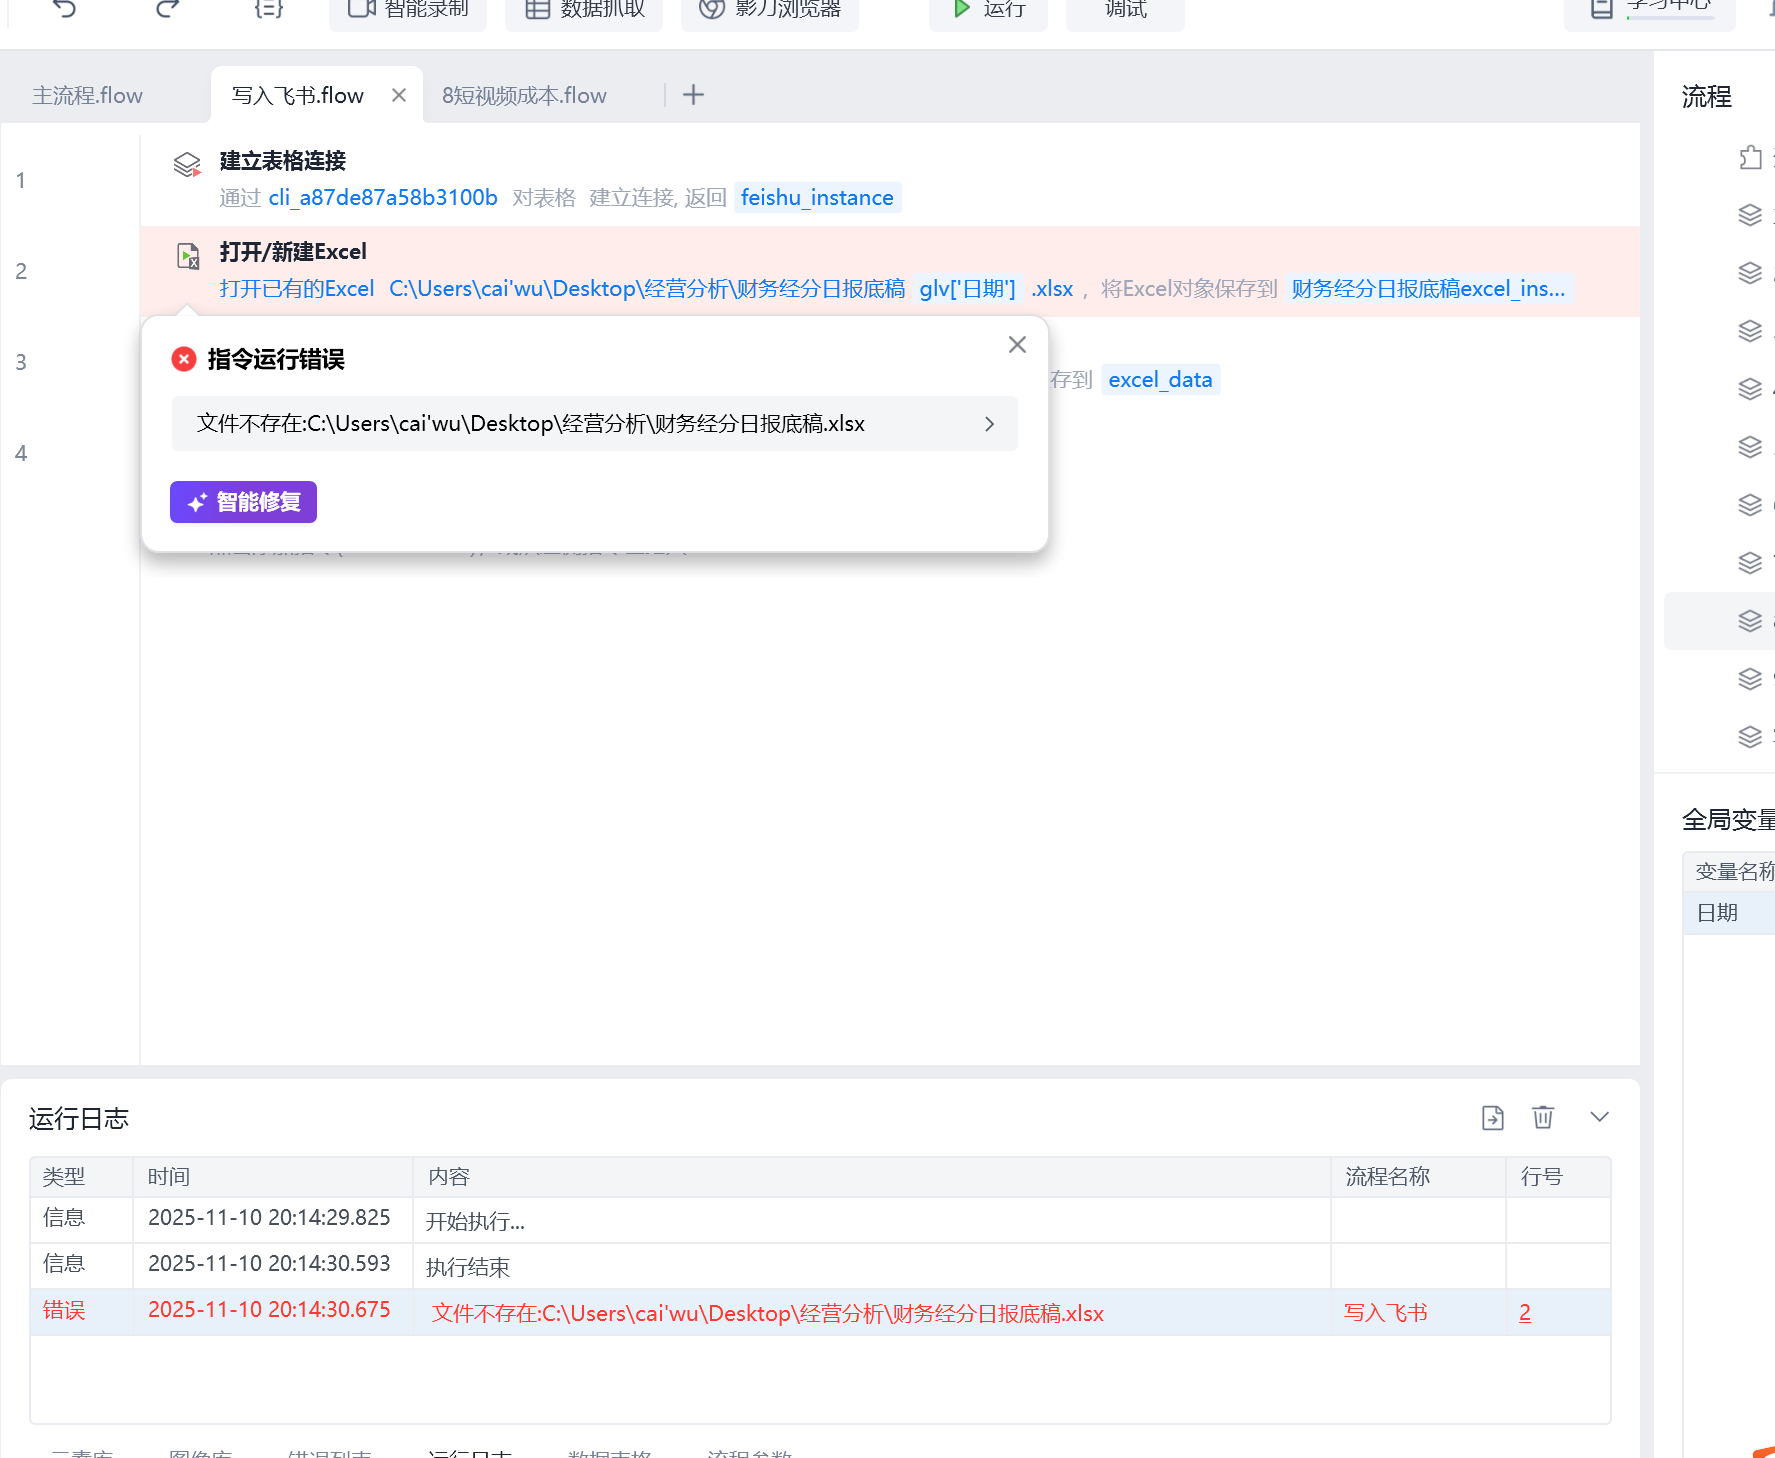The height and width of the screenshot is (1458, 1775).
Task: Switch to 8短视频成本.flow tab
Action: [524, 95]
